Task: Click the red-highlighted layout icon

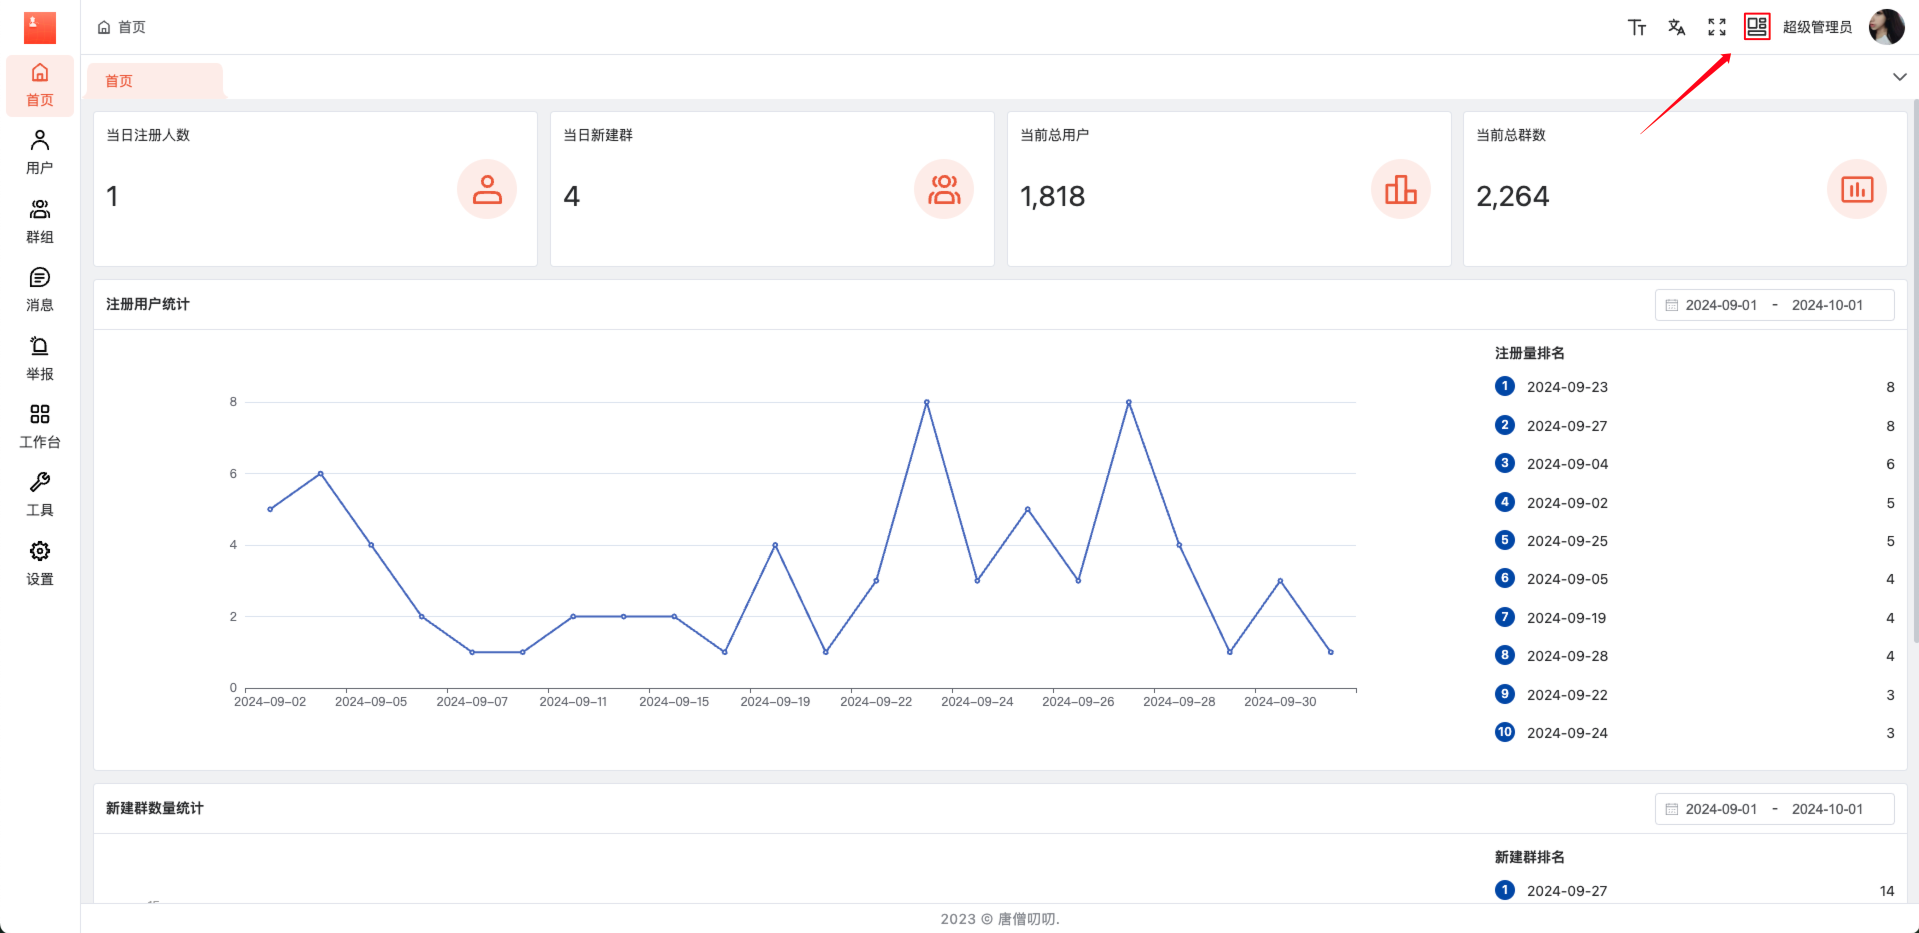Action: pyautogui.click(x=1756, y=26)
